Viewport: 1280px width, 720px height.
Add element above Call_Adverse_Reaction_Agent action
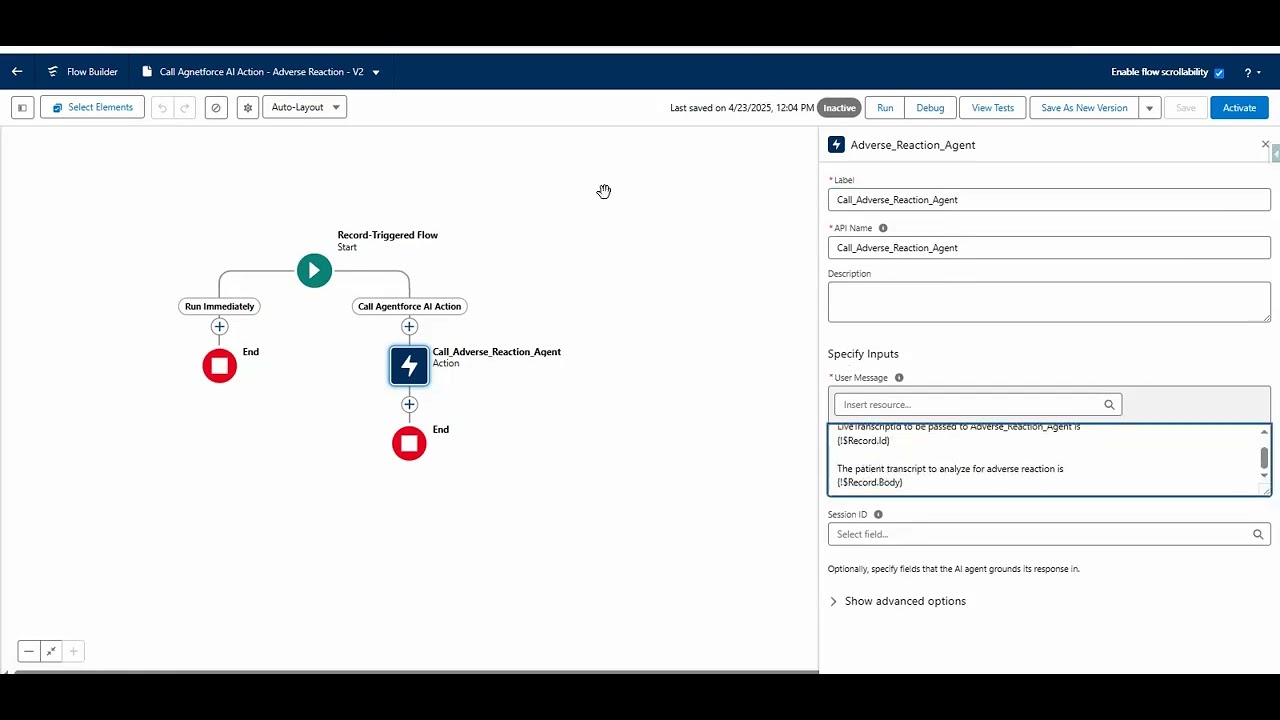pyautogui.click(x=409, y=327)
